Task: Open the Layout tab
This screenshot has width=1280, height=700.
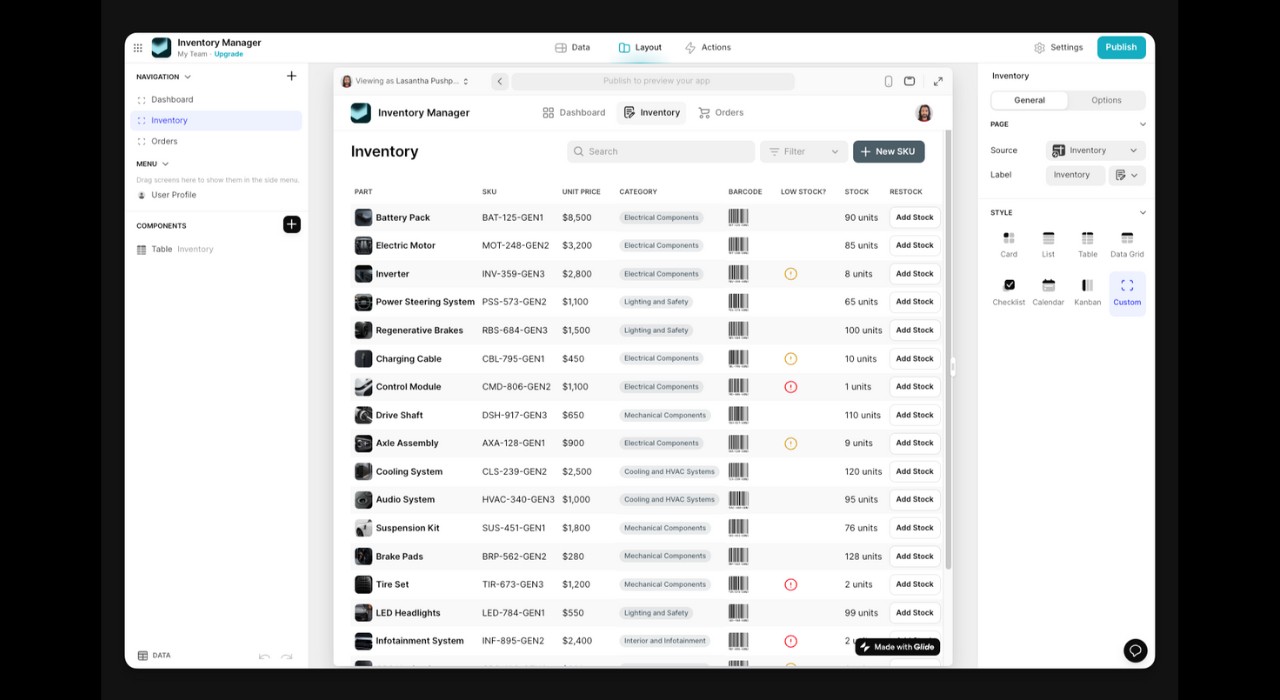Action: (x=640, y=47)
